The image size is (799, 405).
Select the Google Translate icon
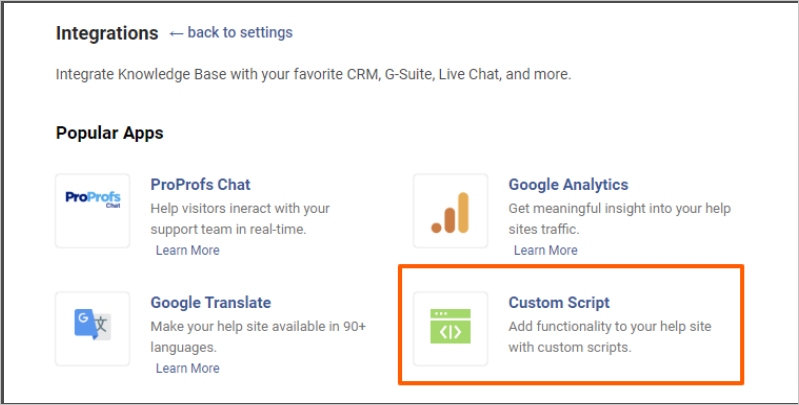pos(93,328)
